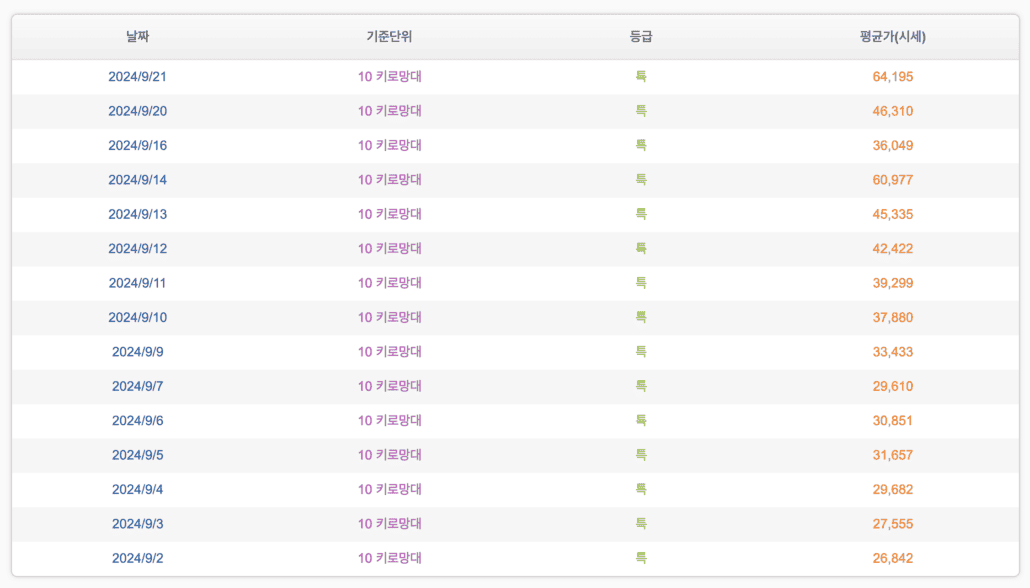Screen dimensions: 1030x588
Task: Click price 64,195 in the top row
Action: pos(893,77)
